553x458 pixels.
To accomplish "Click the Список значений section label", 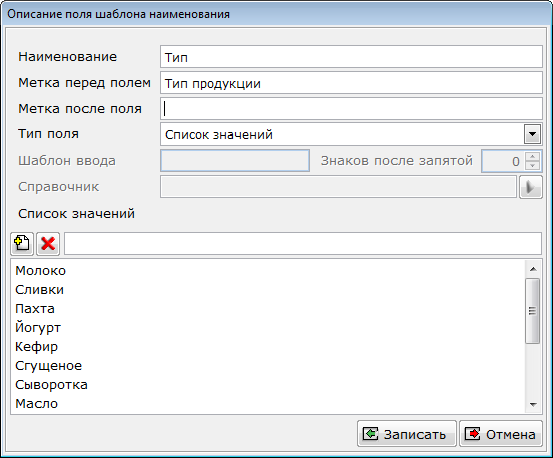I will 76,214.
